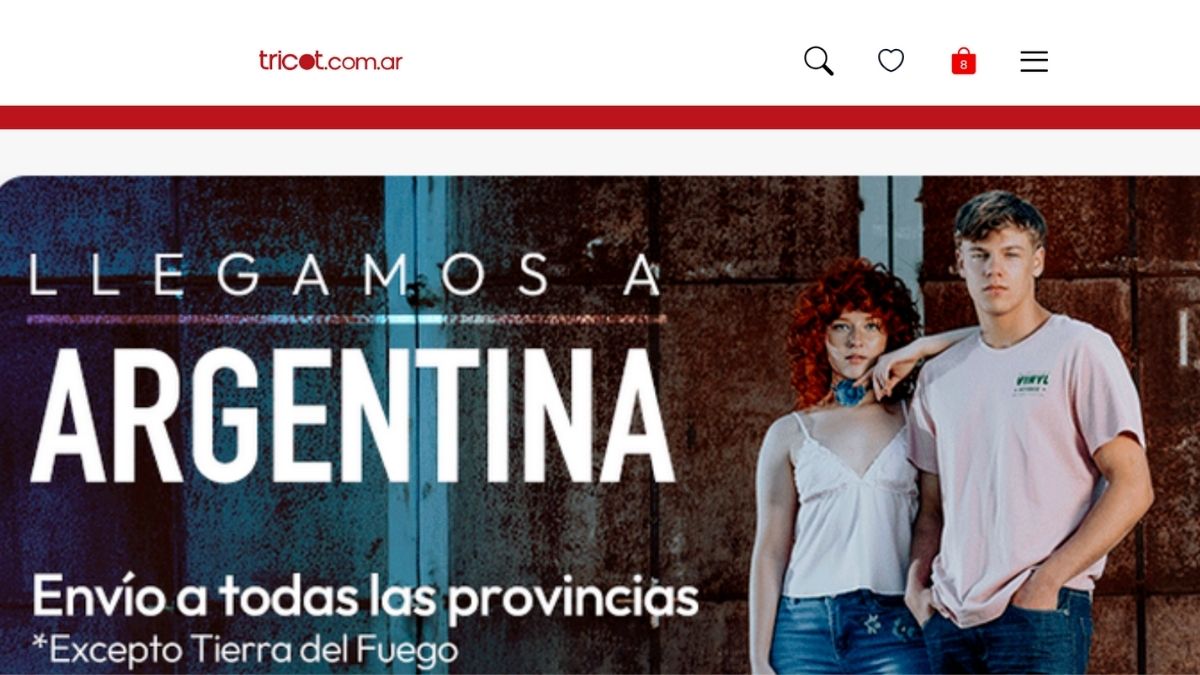Screen dimensions: 1200x675
Task: Click the ARGENTINA banner headline
Action: (x=354, y=416)
